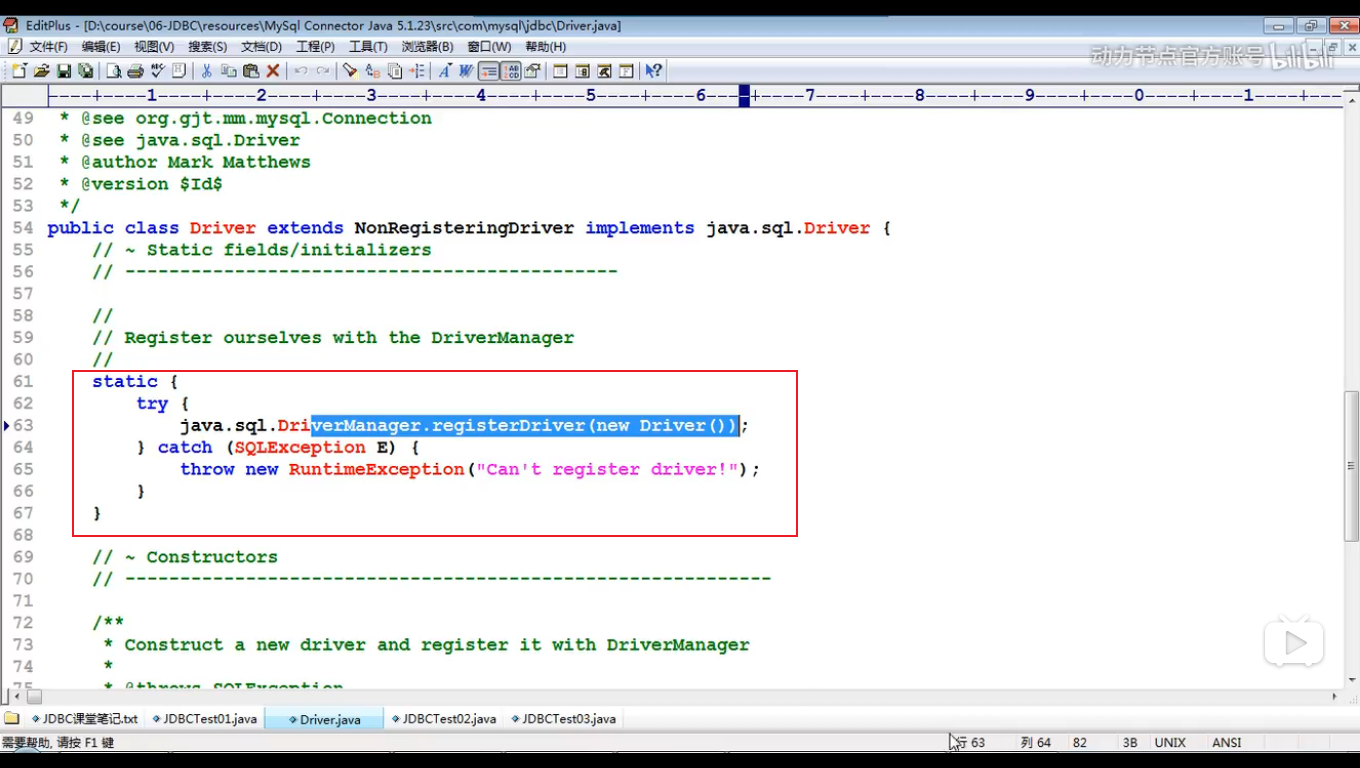Click the video play button overlay

pos(1294,643)
